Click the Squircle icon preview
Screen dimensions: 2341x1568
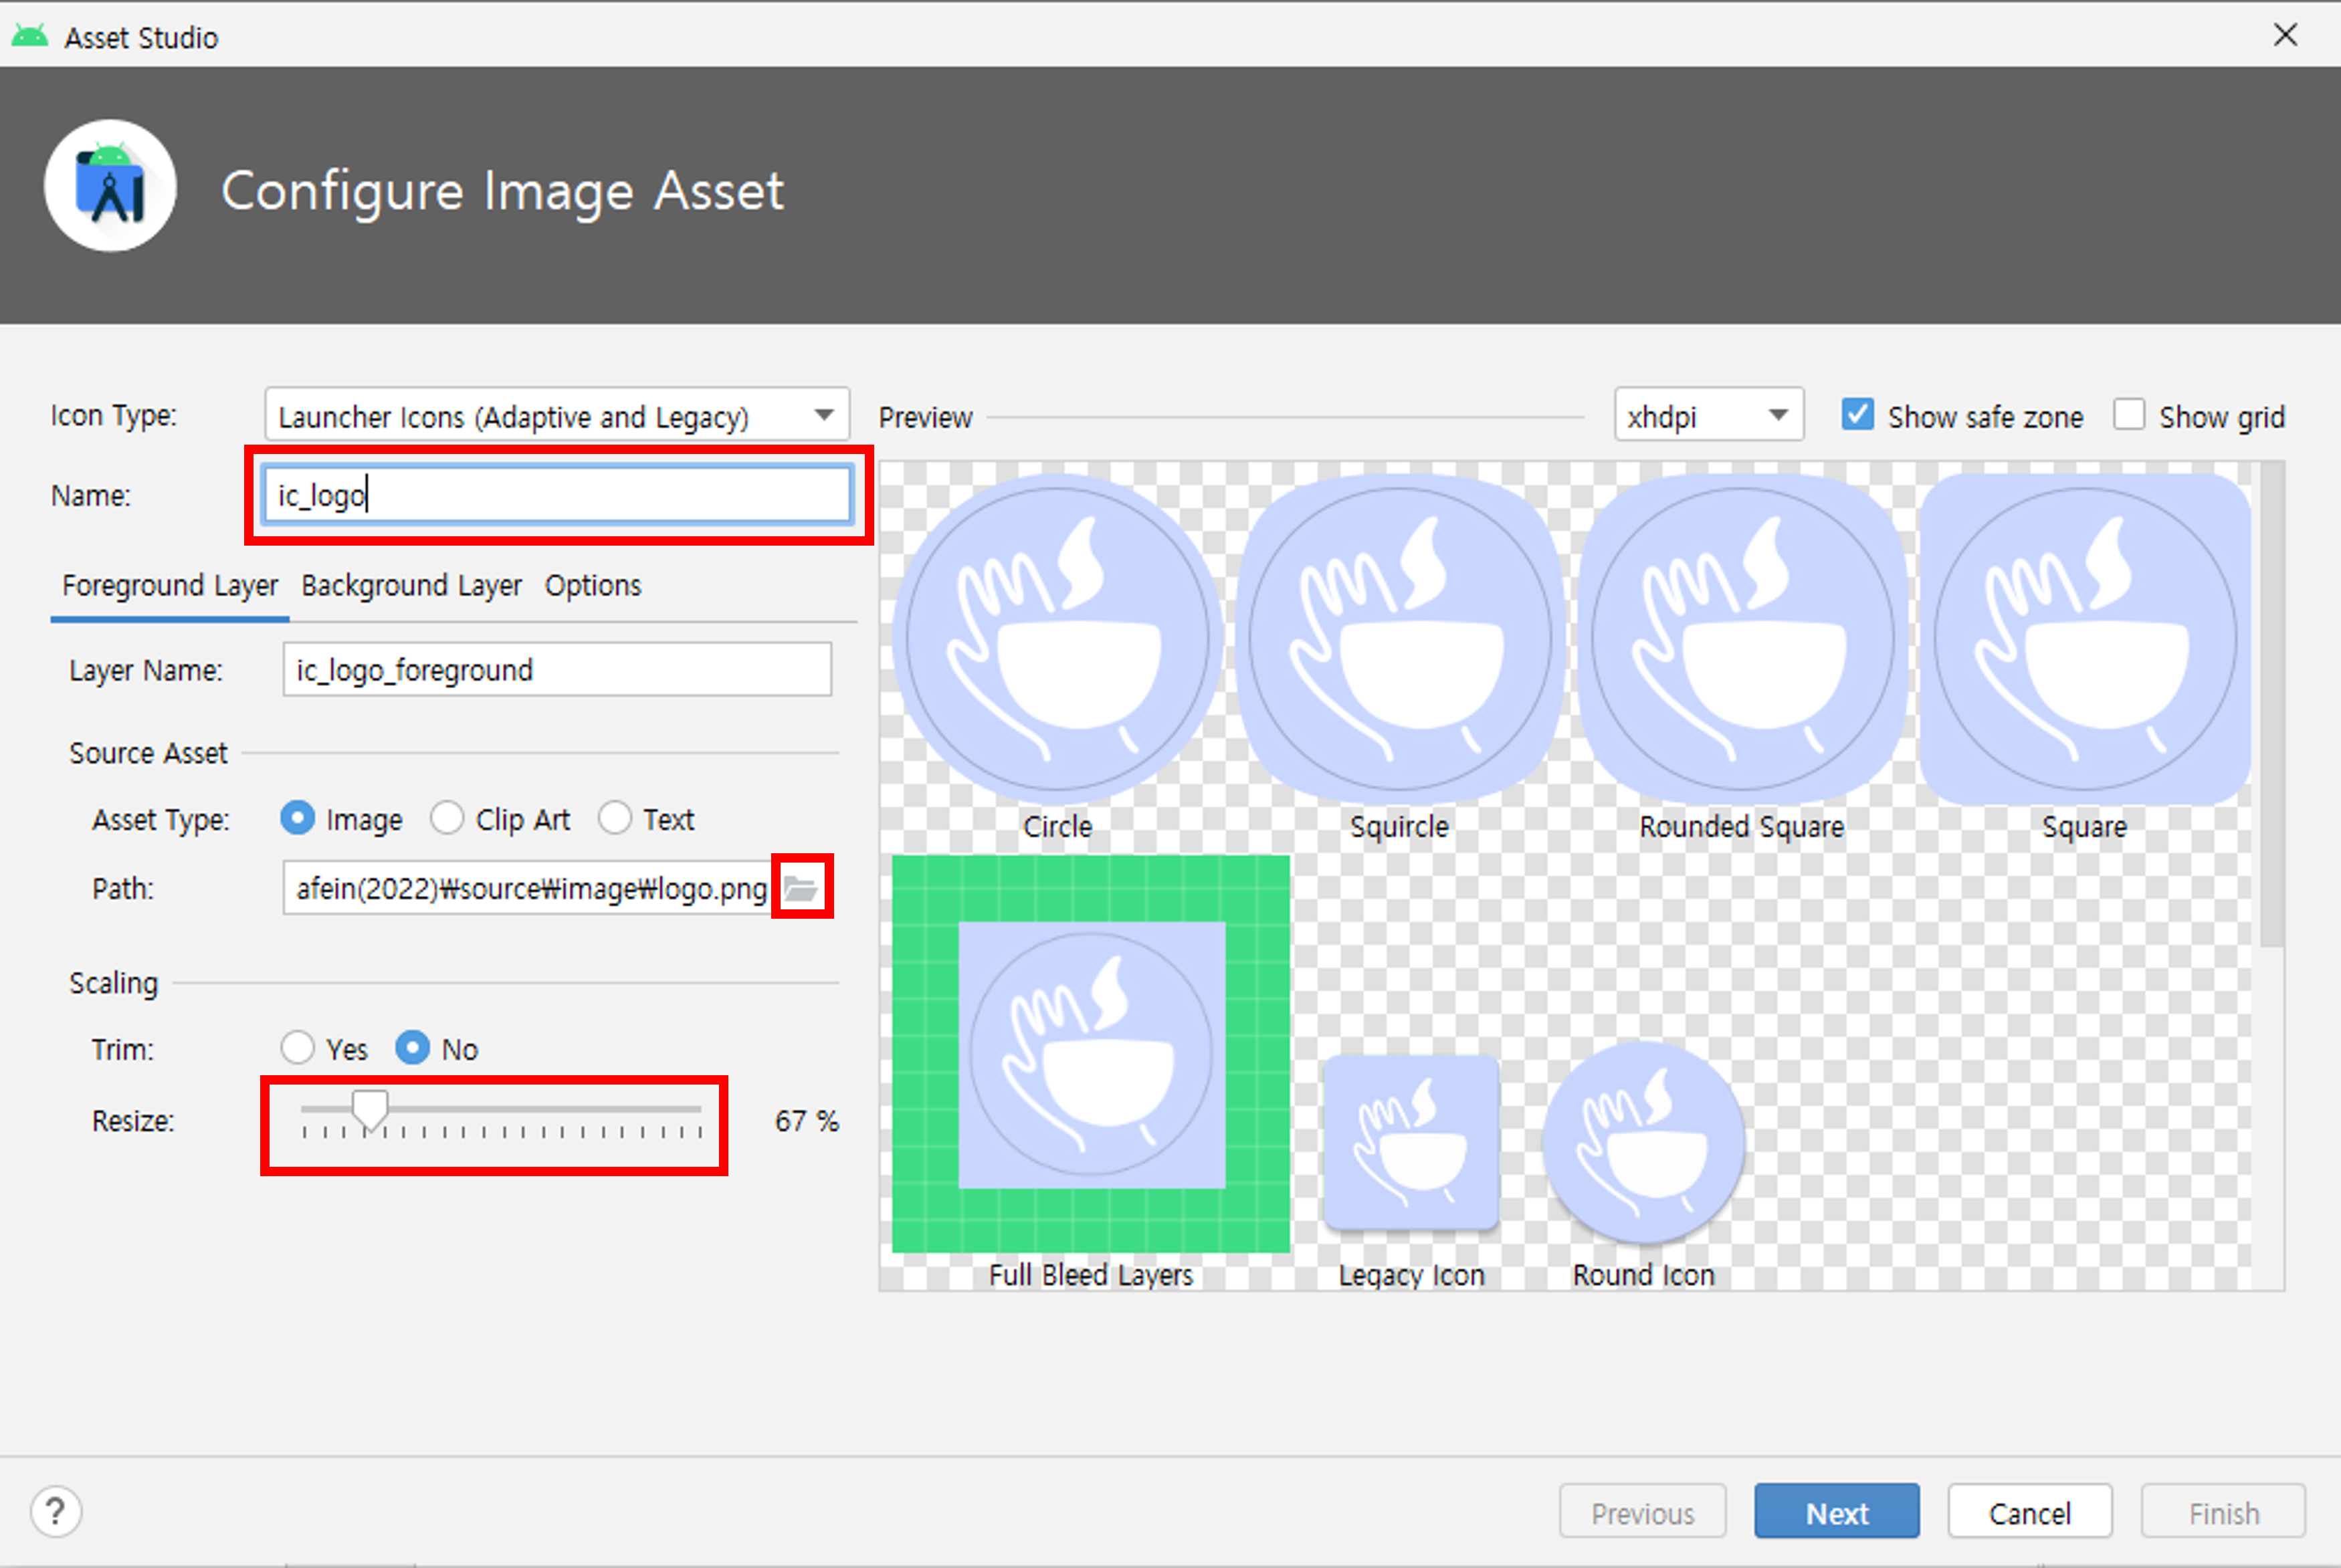[1399, 639]
